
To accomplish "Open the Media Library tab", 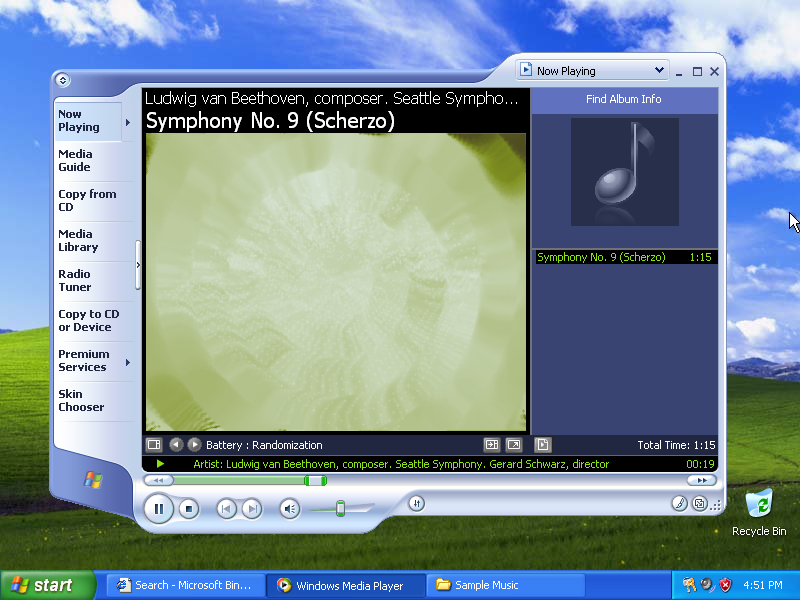I will tap(78, 241).
